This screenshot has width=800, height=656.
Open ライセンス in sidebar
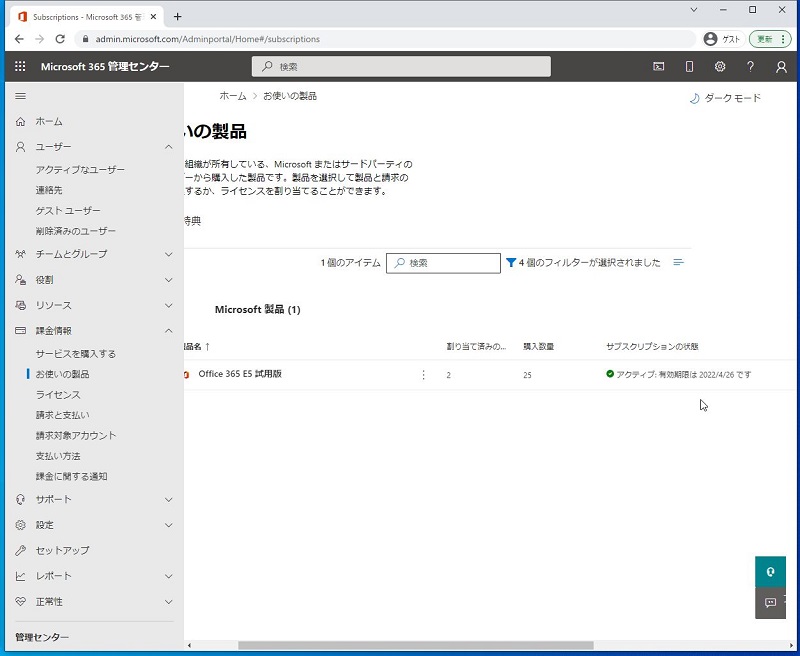(58, 394)
